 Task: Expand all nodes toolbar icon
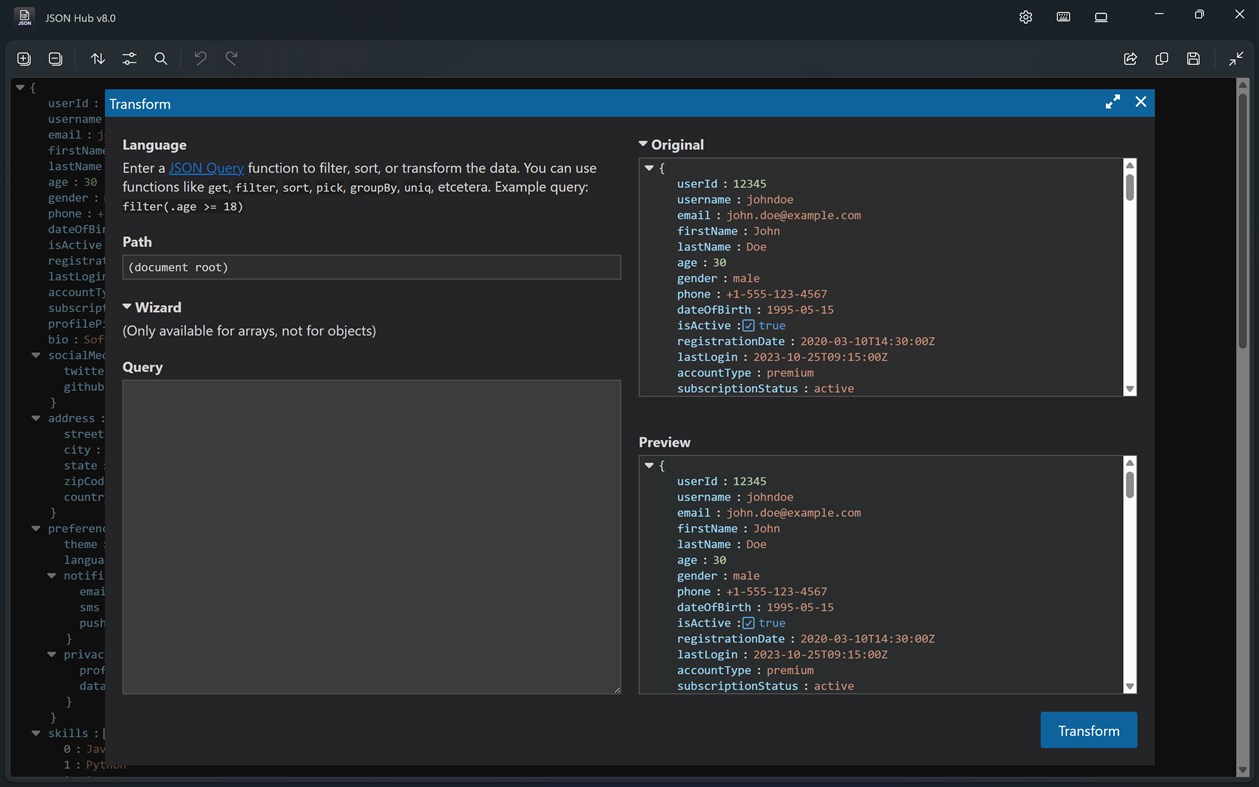(24, 59)
